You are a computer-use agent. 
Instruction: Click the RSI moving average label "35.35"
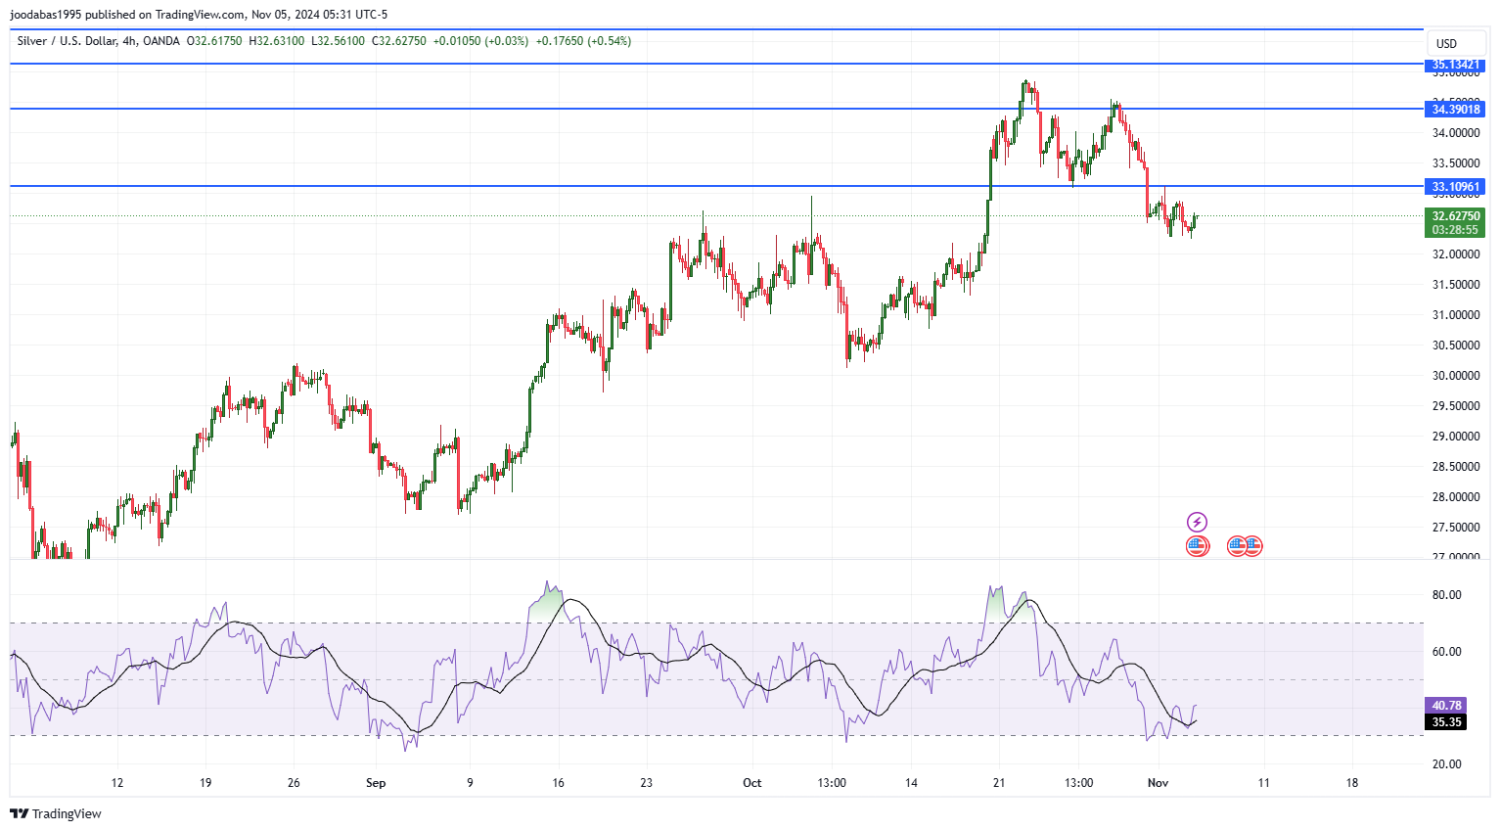pos(1446,722)
